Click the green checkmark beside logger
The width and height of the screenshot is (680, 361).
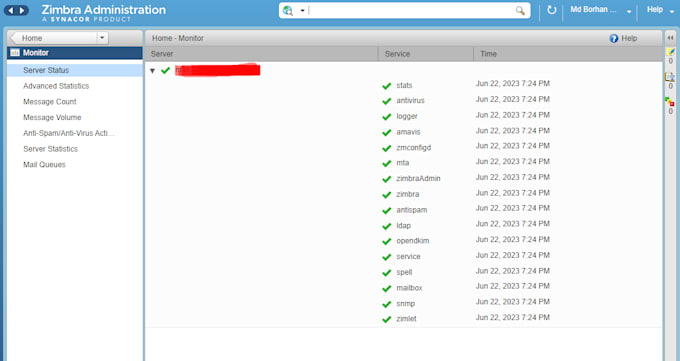click(386, 117)
